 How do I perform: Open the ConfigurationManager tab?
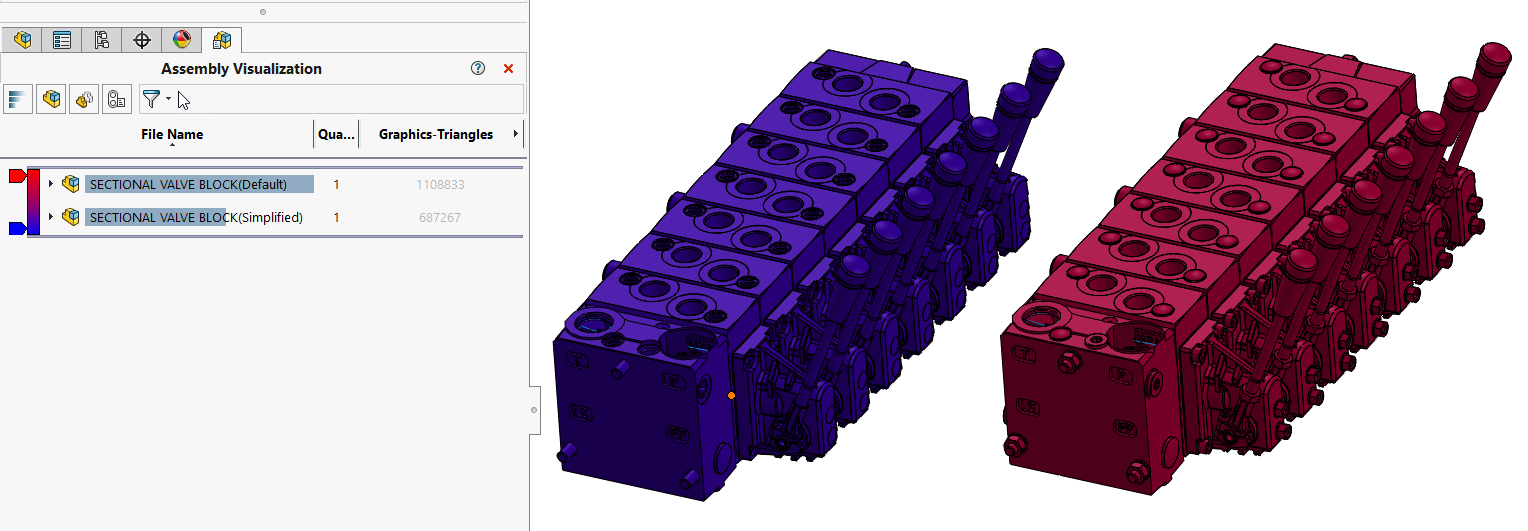pos(101,40)
